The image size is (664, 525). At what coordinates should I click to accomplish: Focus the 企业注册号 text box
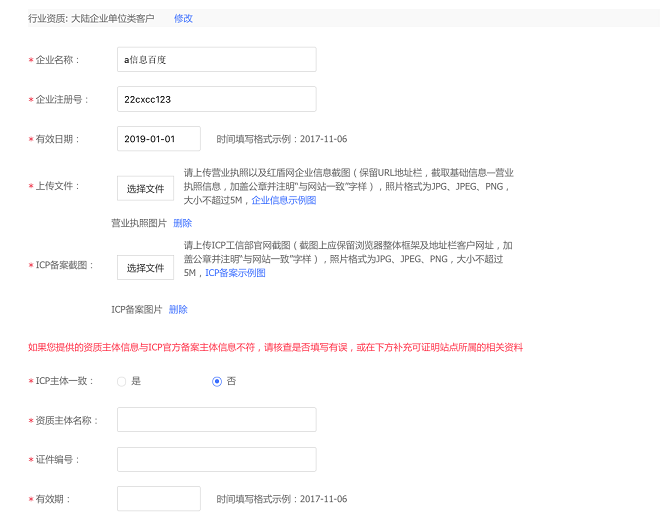(x=216, y=100)
